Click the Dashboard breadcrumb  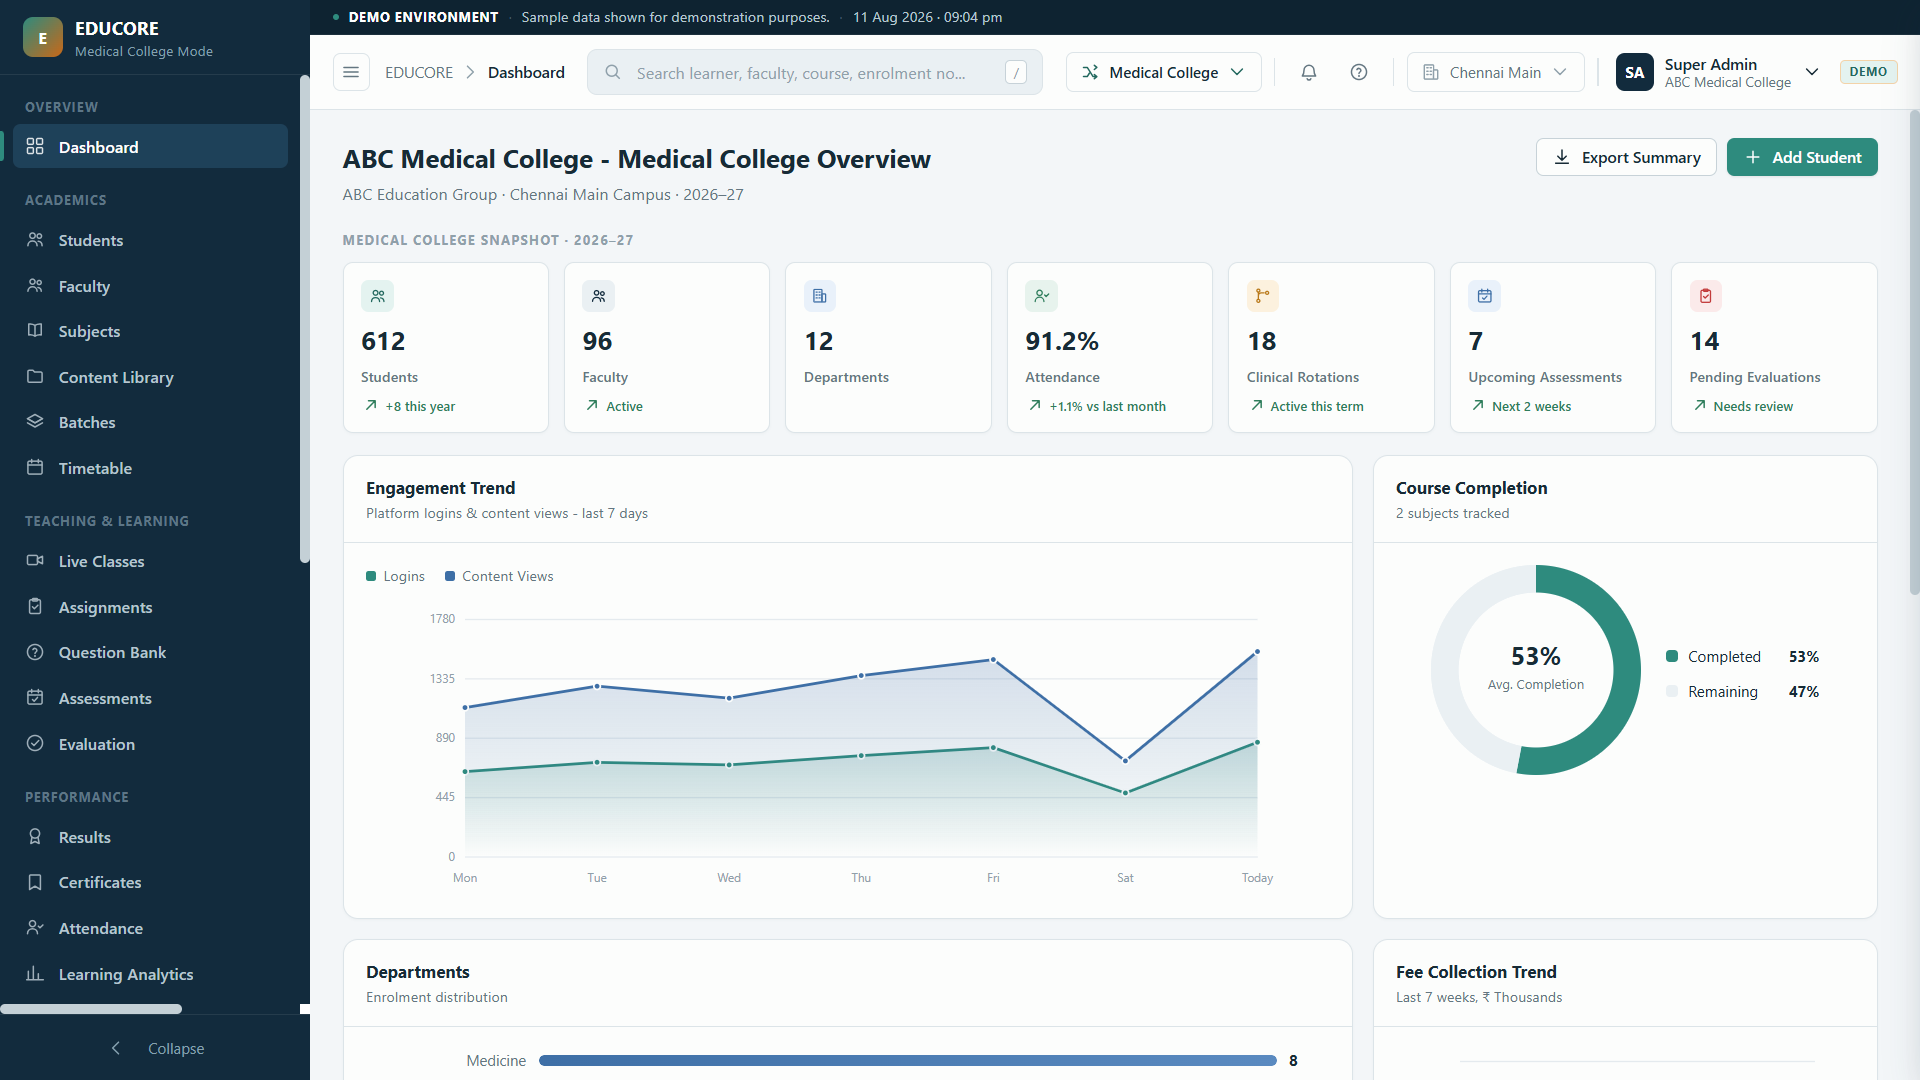(x=526, y=72)
